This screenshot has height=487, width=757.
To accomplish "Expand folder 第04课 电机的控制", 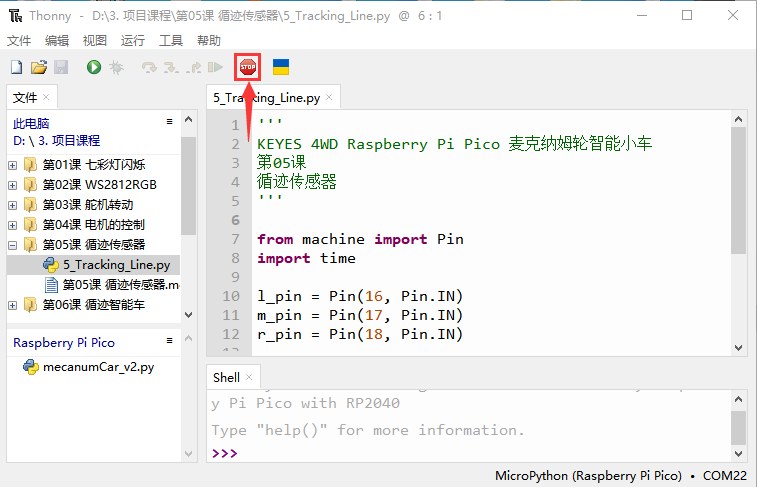I will [13, 225].
